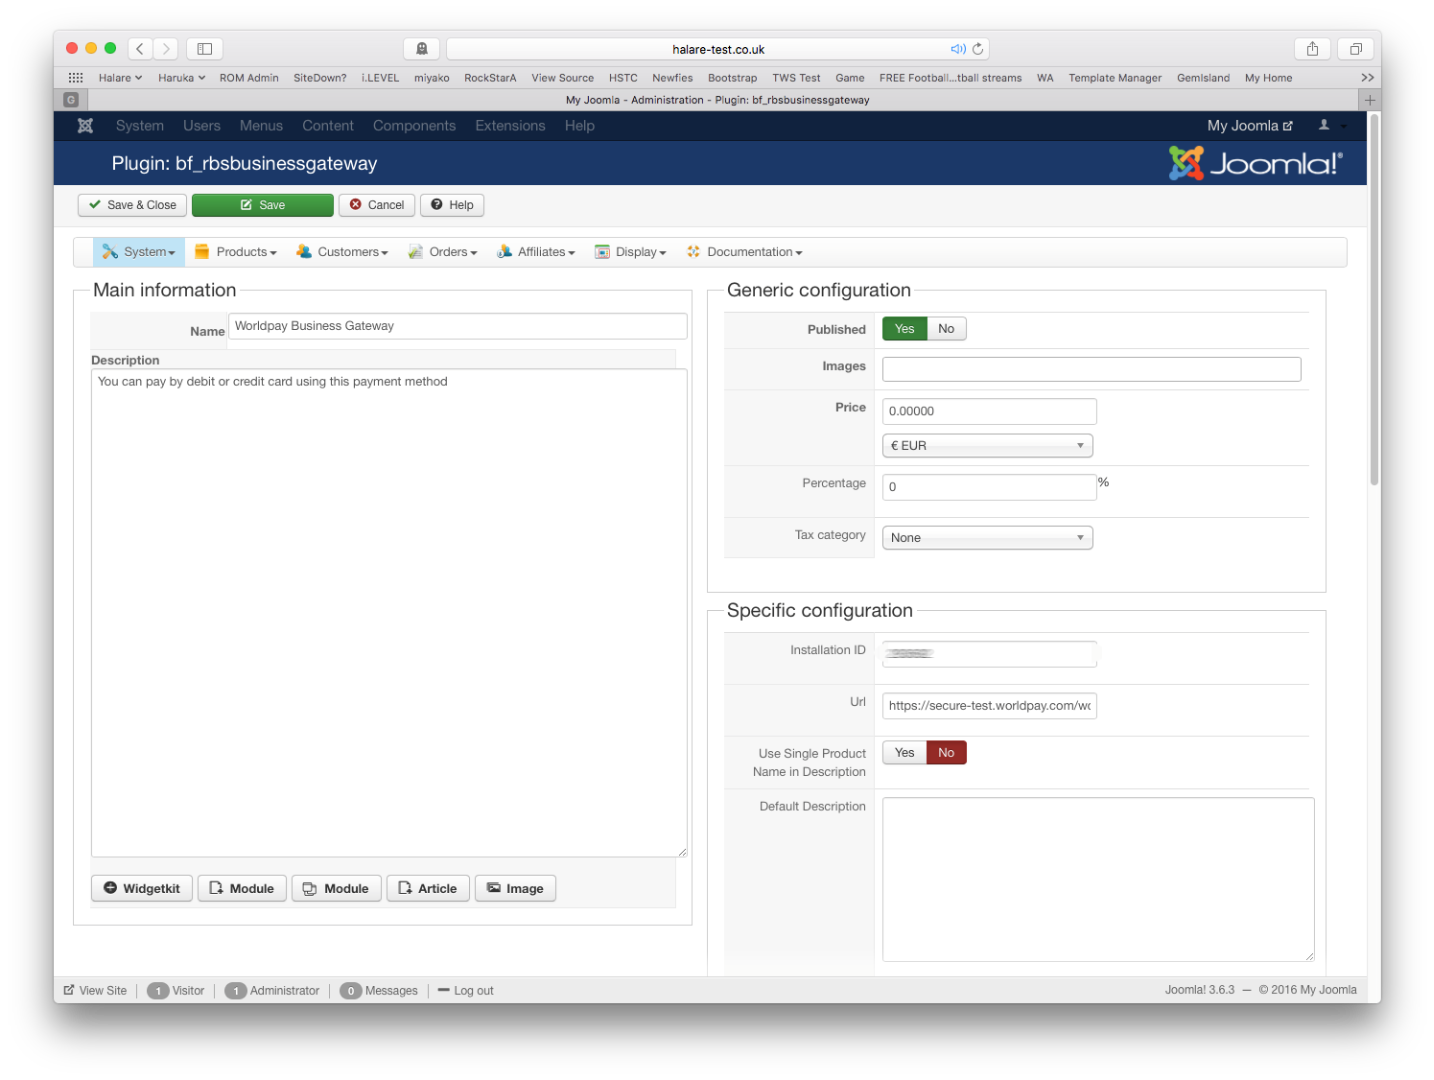This screenshot has width=1434, height=1080.
Task: Open the Extensions menu
Action: click(510, 126)
